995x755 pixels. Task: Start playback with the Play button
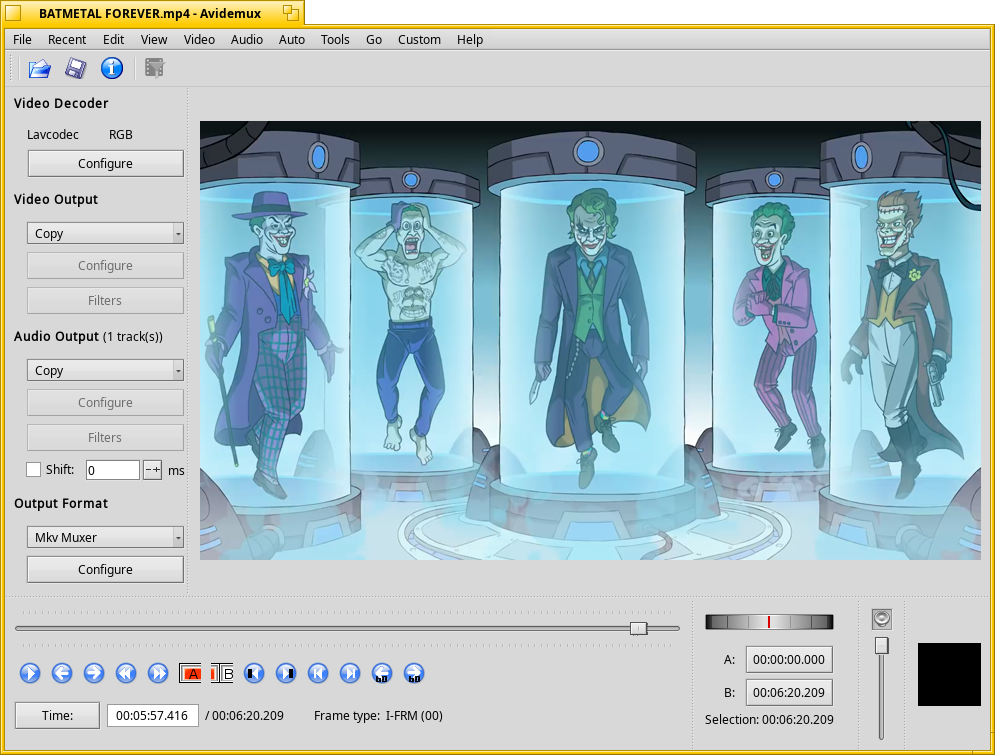(30, 673)
